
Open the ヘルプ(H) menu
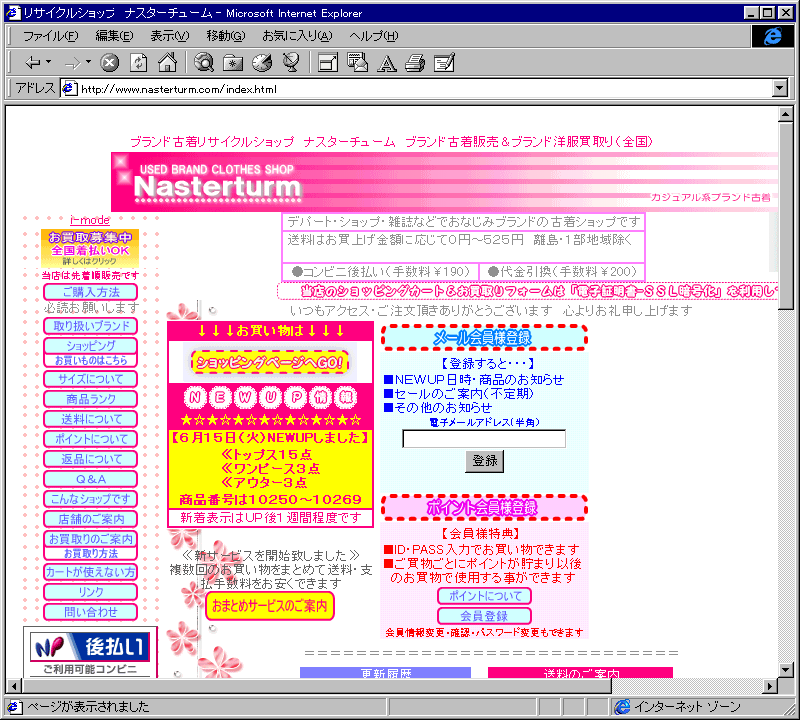pos(374,36)
